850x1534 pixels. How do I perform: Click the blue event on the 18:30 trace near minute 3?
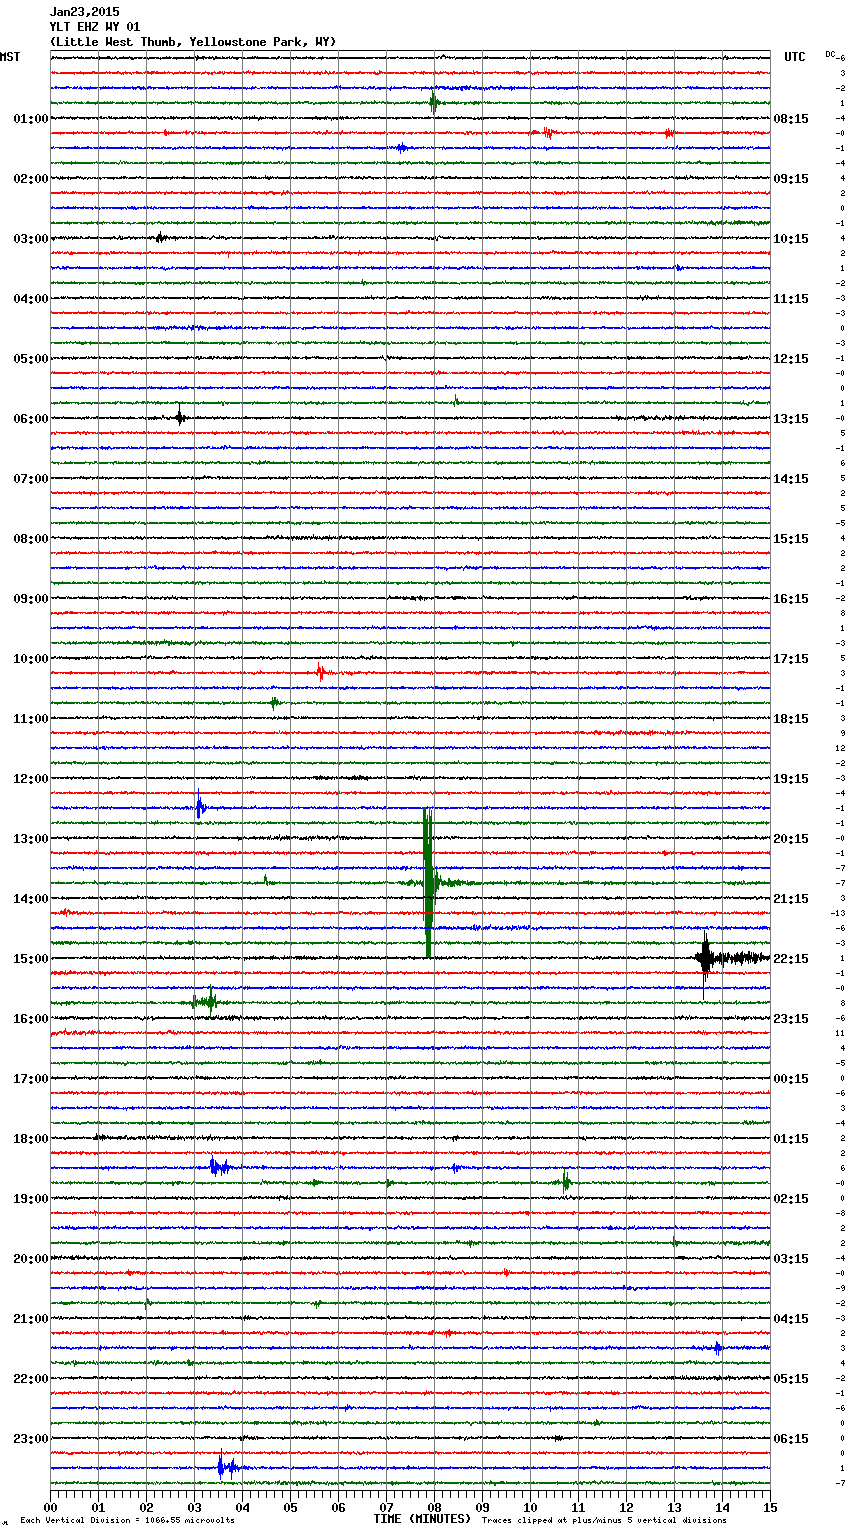[x=219, y=1166]
